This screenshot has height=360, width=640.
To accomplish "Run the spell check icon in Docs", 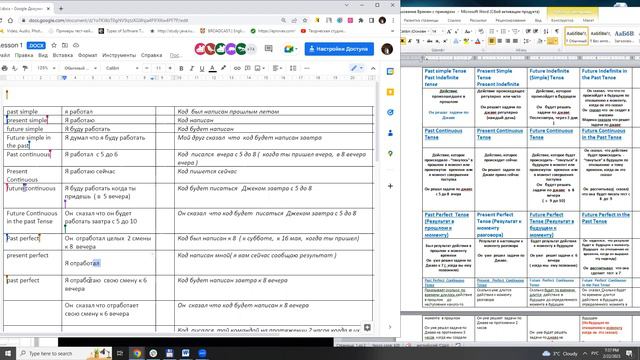I will [x=15, y=68].
